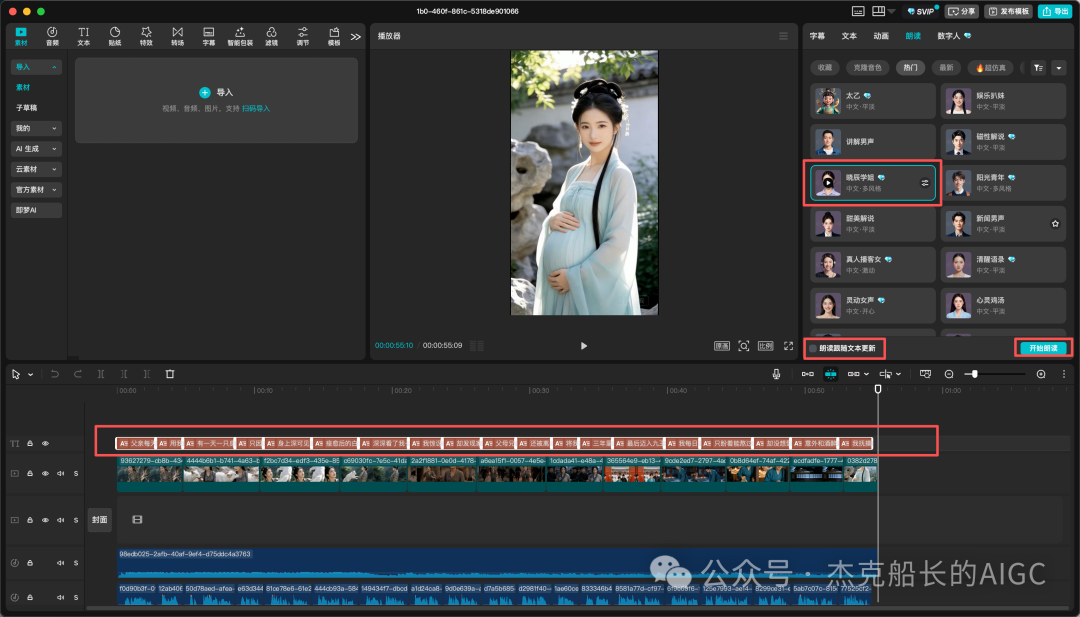Lock the text subtitle track
Screen dimensions: 1080x617
(30, 443)
